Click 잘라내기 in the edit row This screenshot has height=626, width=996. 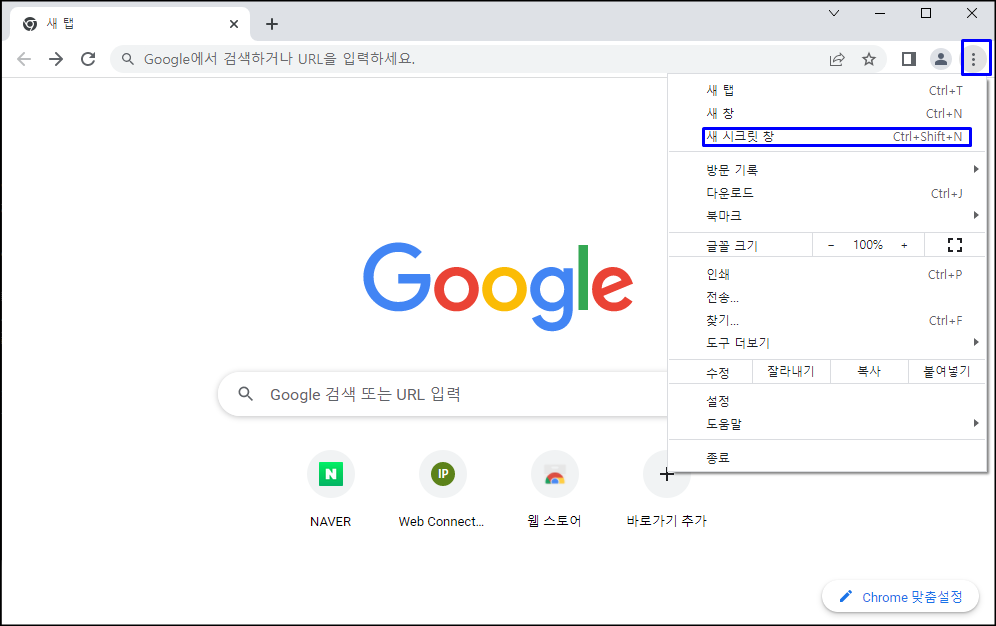[791, 371]
